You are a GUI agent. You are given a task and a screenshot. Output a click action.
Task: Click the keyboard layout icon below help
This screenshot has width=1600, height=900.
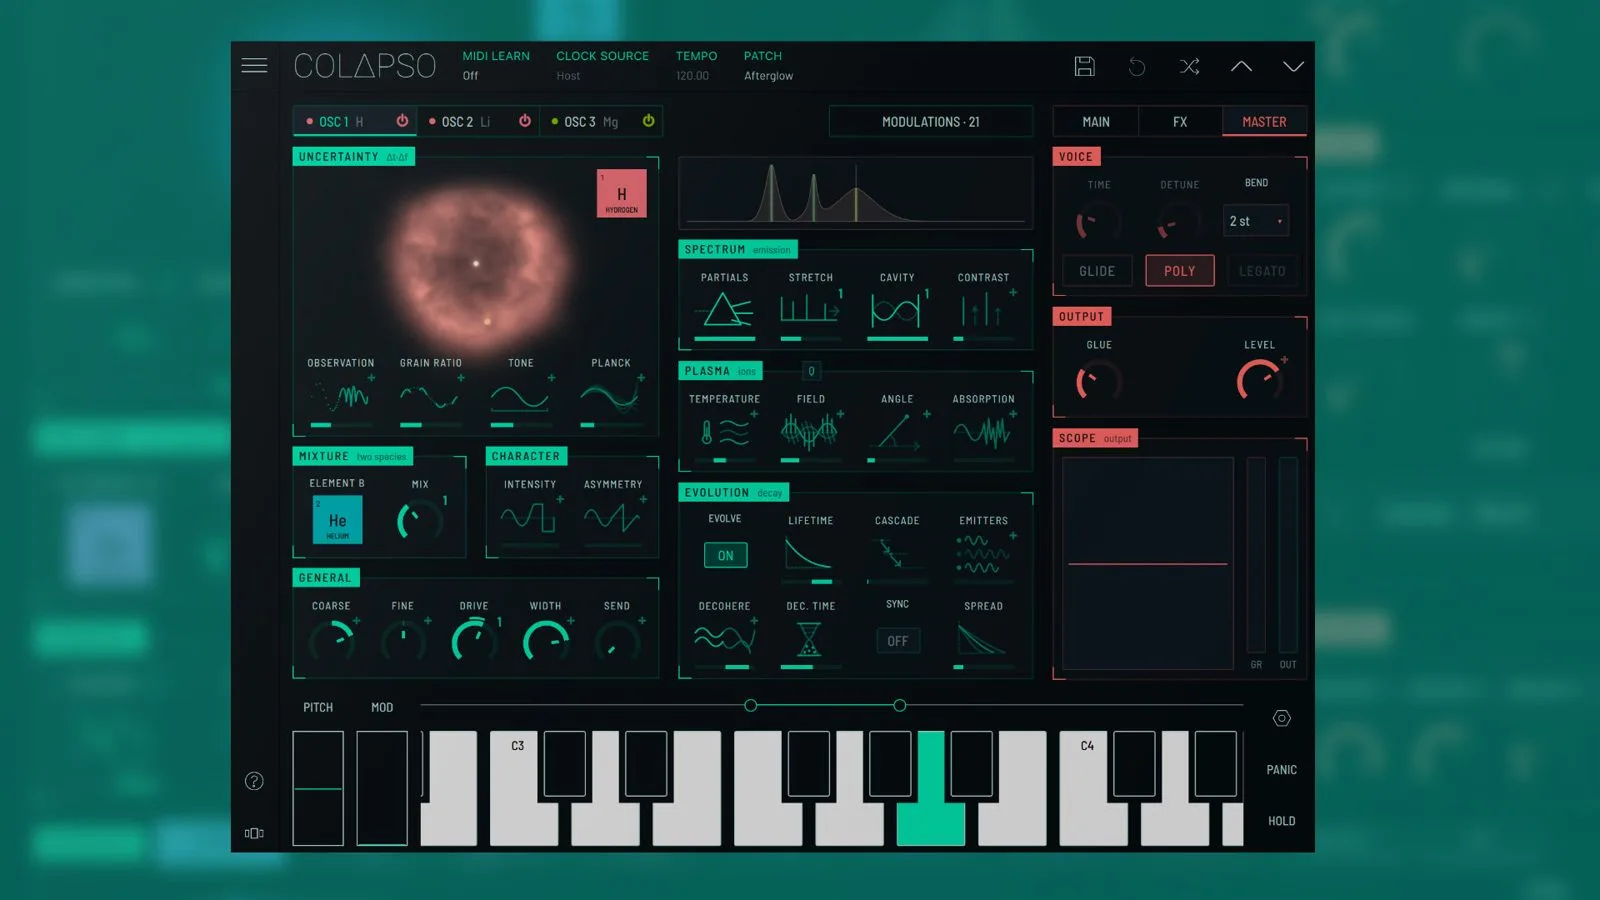click(x=254, y=833)
